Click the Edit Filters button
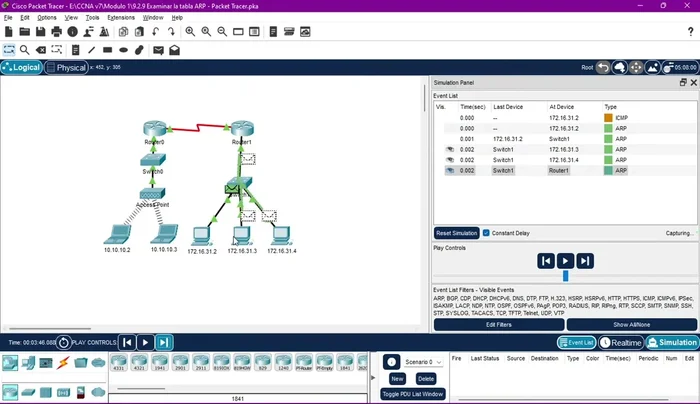700x404 pixels. pyautogui.click(x=498, y=324)
